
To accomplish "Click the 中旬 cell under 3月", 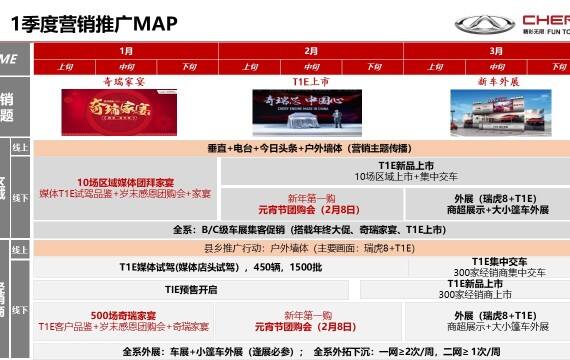I will [496, 67].
